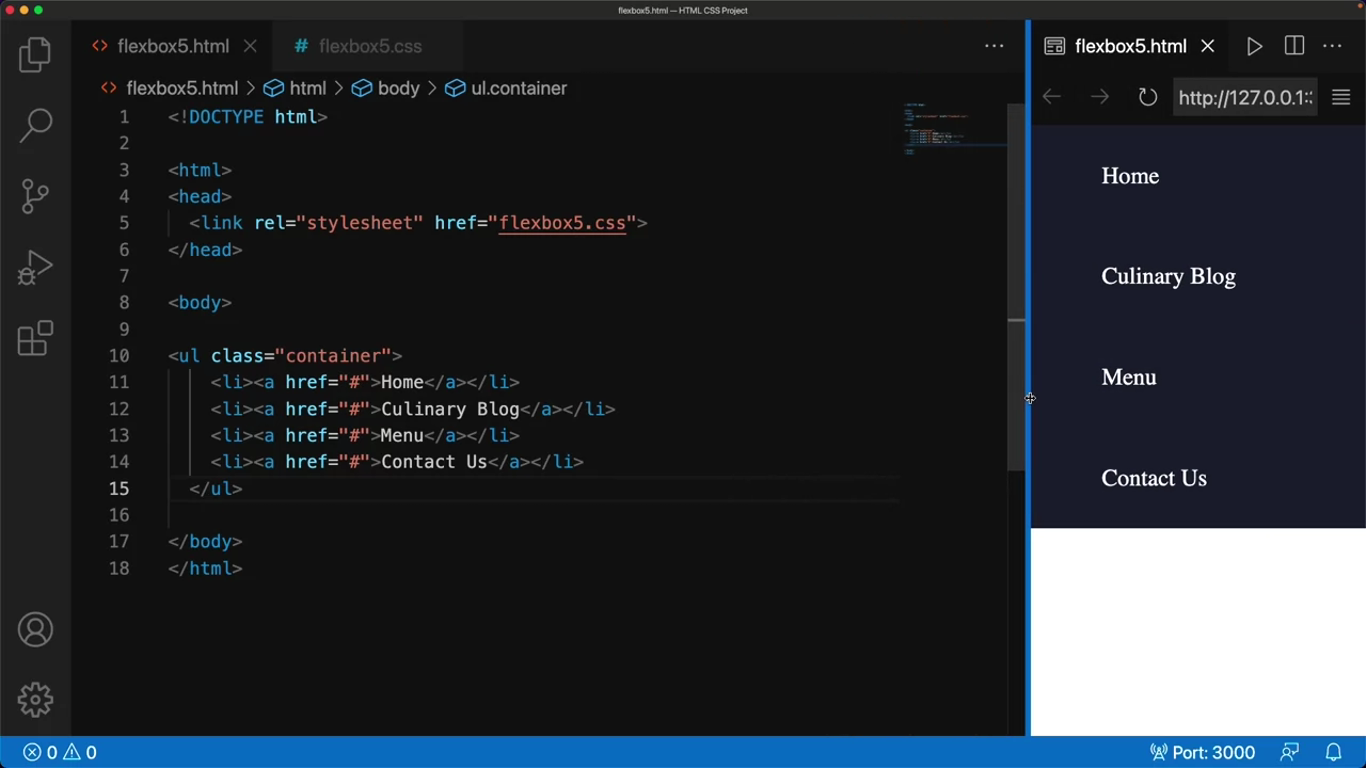Expand the ul.container breadcrumb item

518,88
